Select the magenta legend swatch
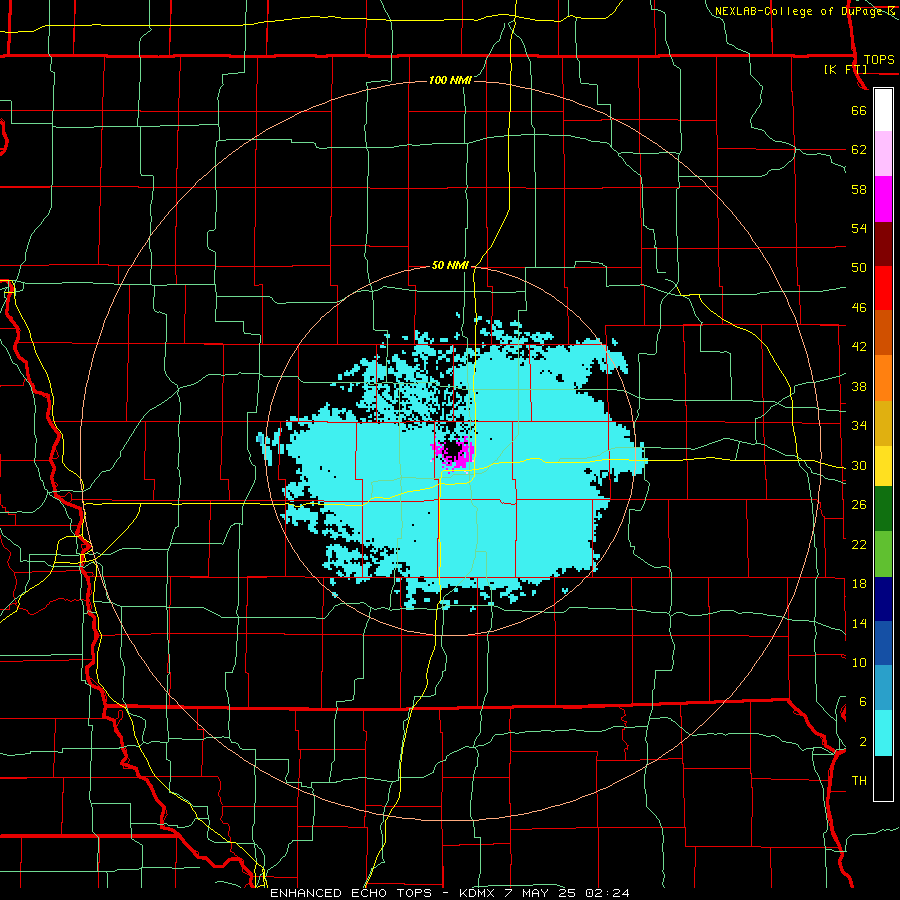 883,199
